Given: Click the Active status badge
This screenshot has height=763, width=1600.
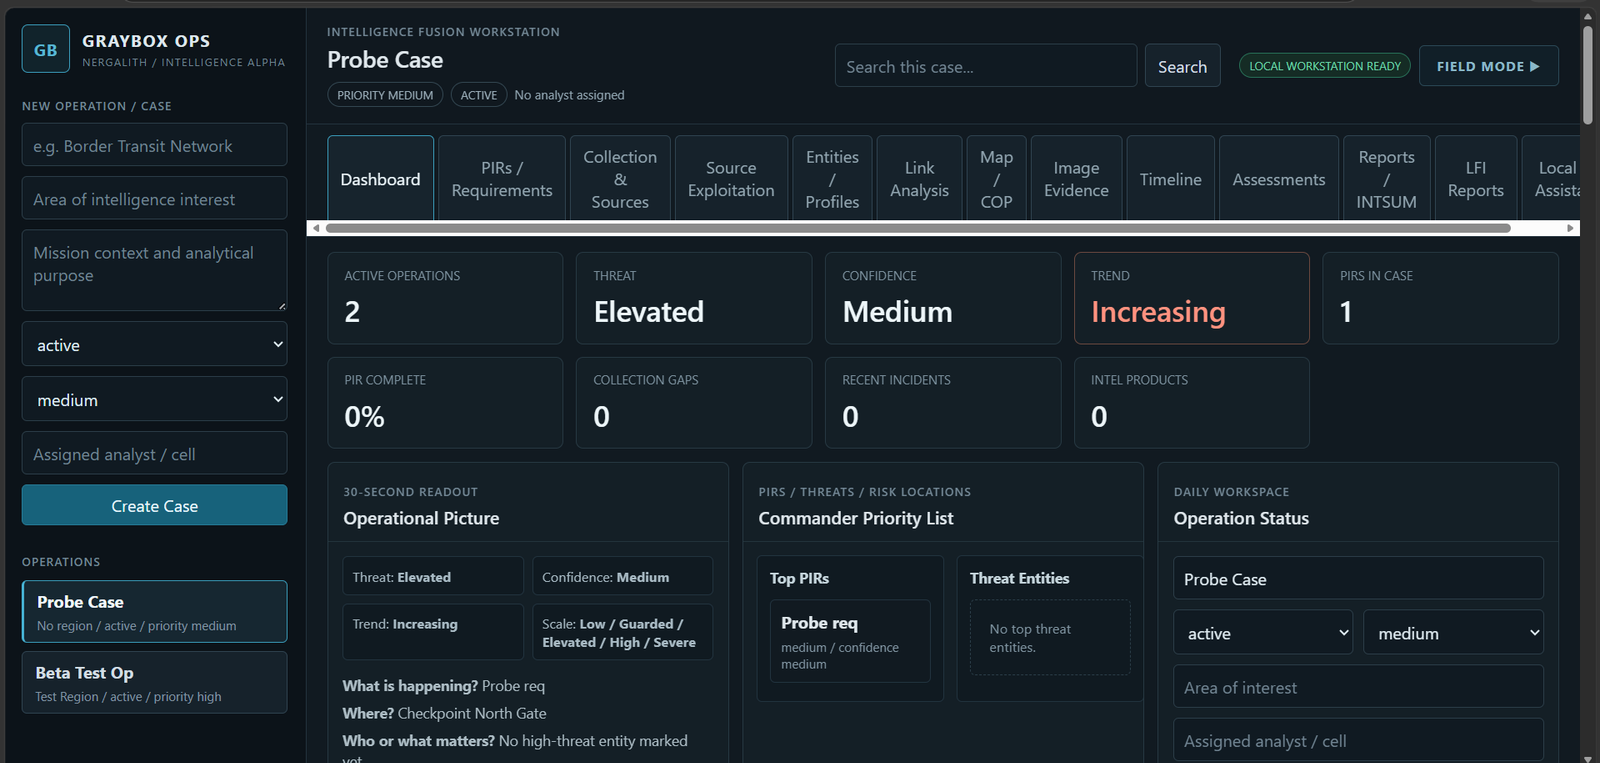Looking at the screenshot, I should coord(479,95).
